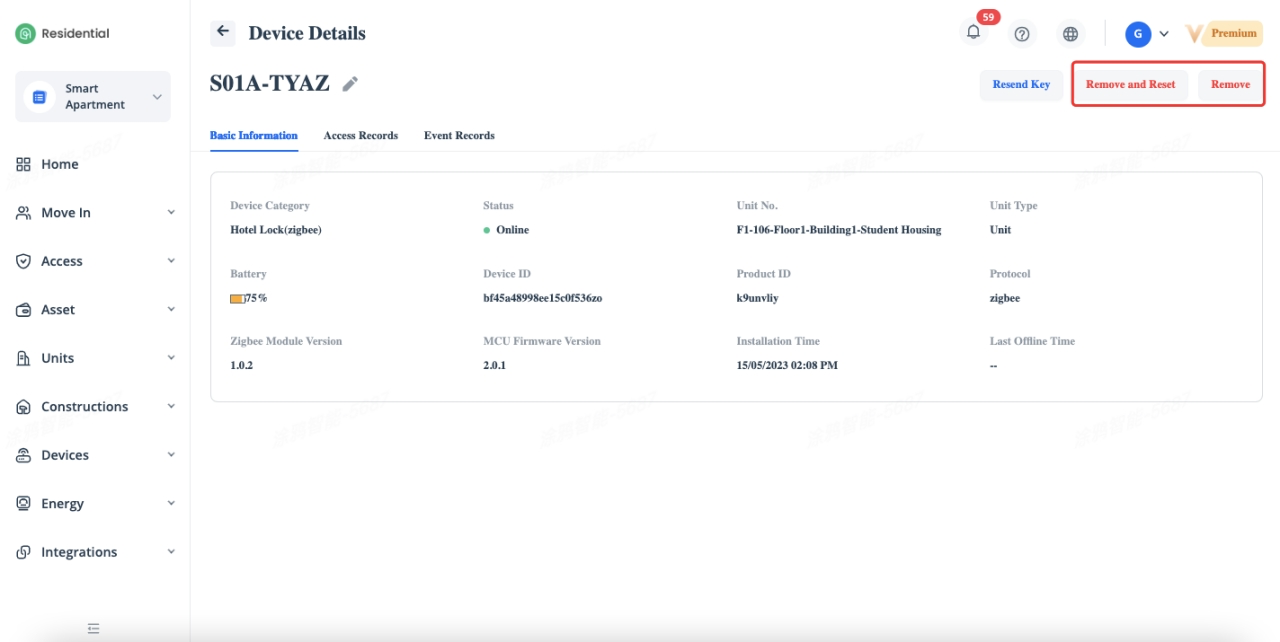Image resolution: width=1280 pixels, height=642 pixels.
Task: Open the language globe icon
Action: [x=1070, y=34]
